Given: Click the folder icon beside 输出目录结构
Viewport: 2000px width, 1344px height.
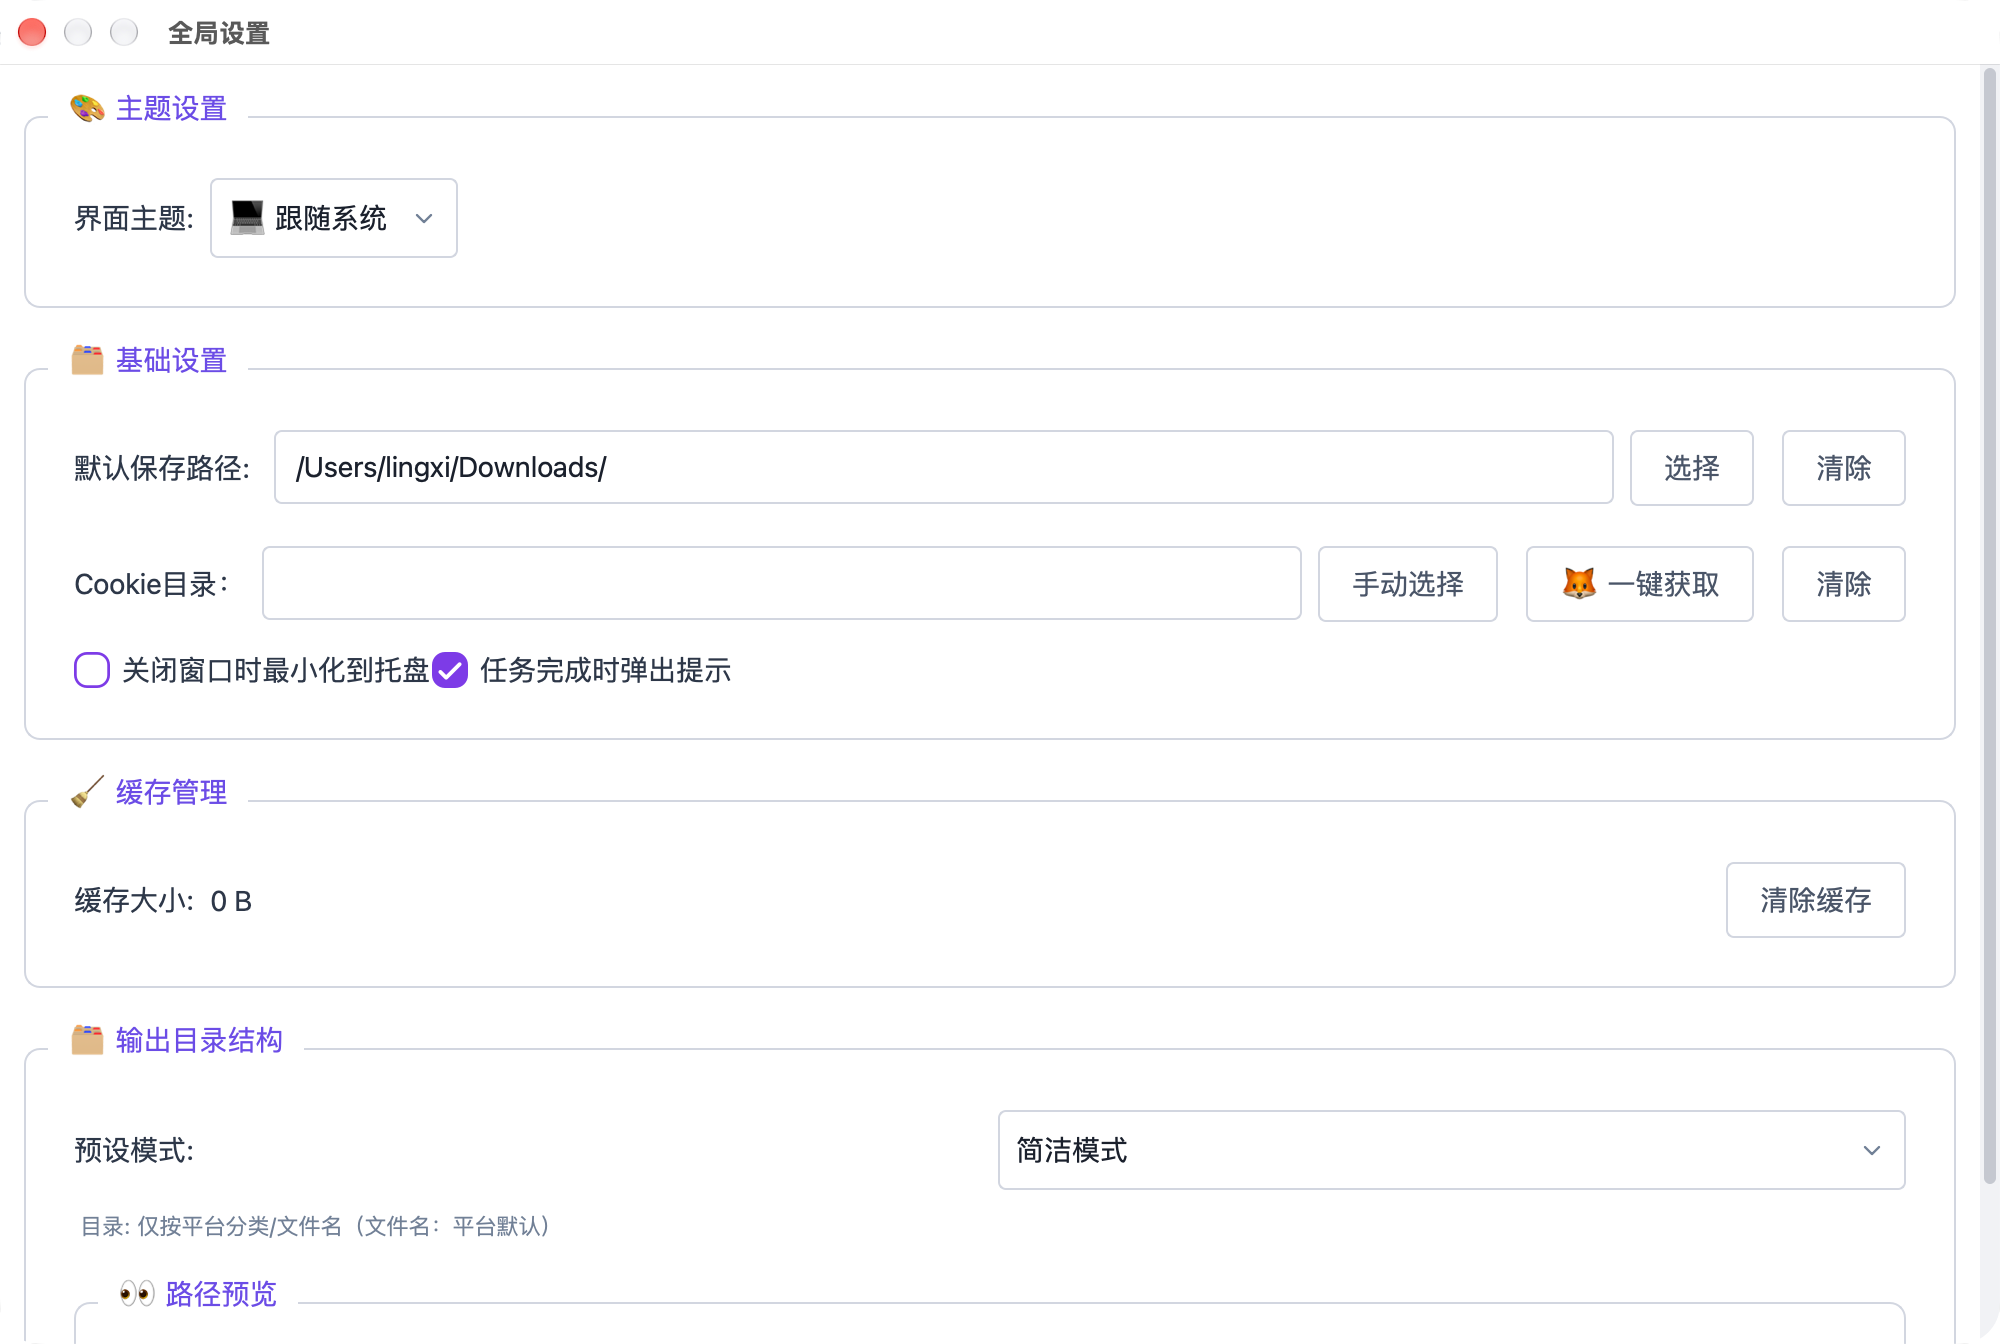Looking at the screenshot, I should click(x=88, y=1040).
